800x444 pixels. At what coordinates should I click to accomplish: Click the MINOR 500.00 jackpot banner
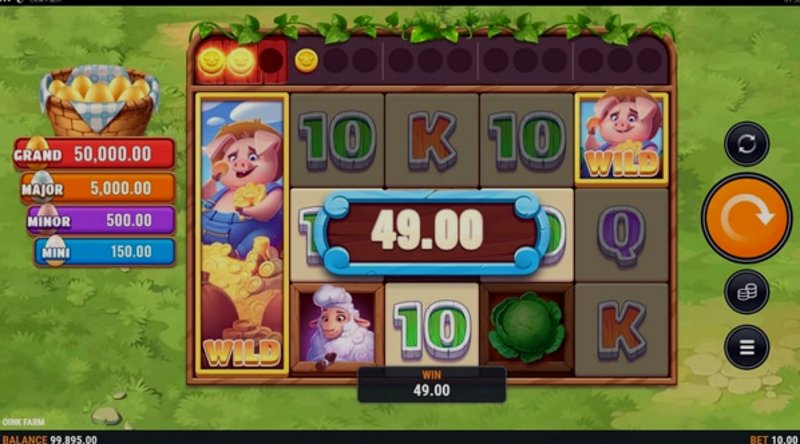click(101, 220)
